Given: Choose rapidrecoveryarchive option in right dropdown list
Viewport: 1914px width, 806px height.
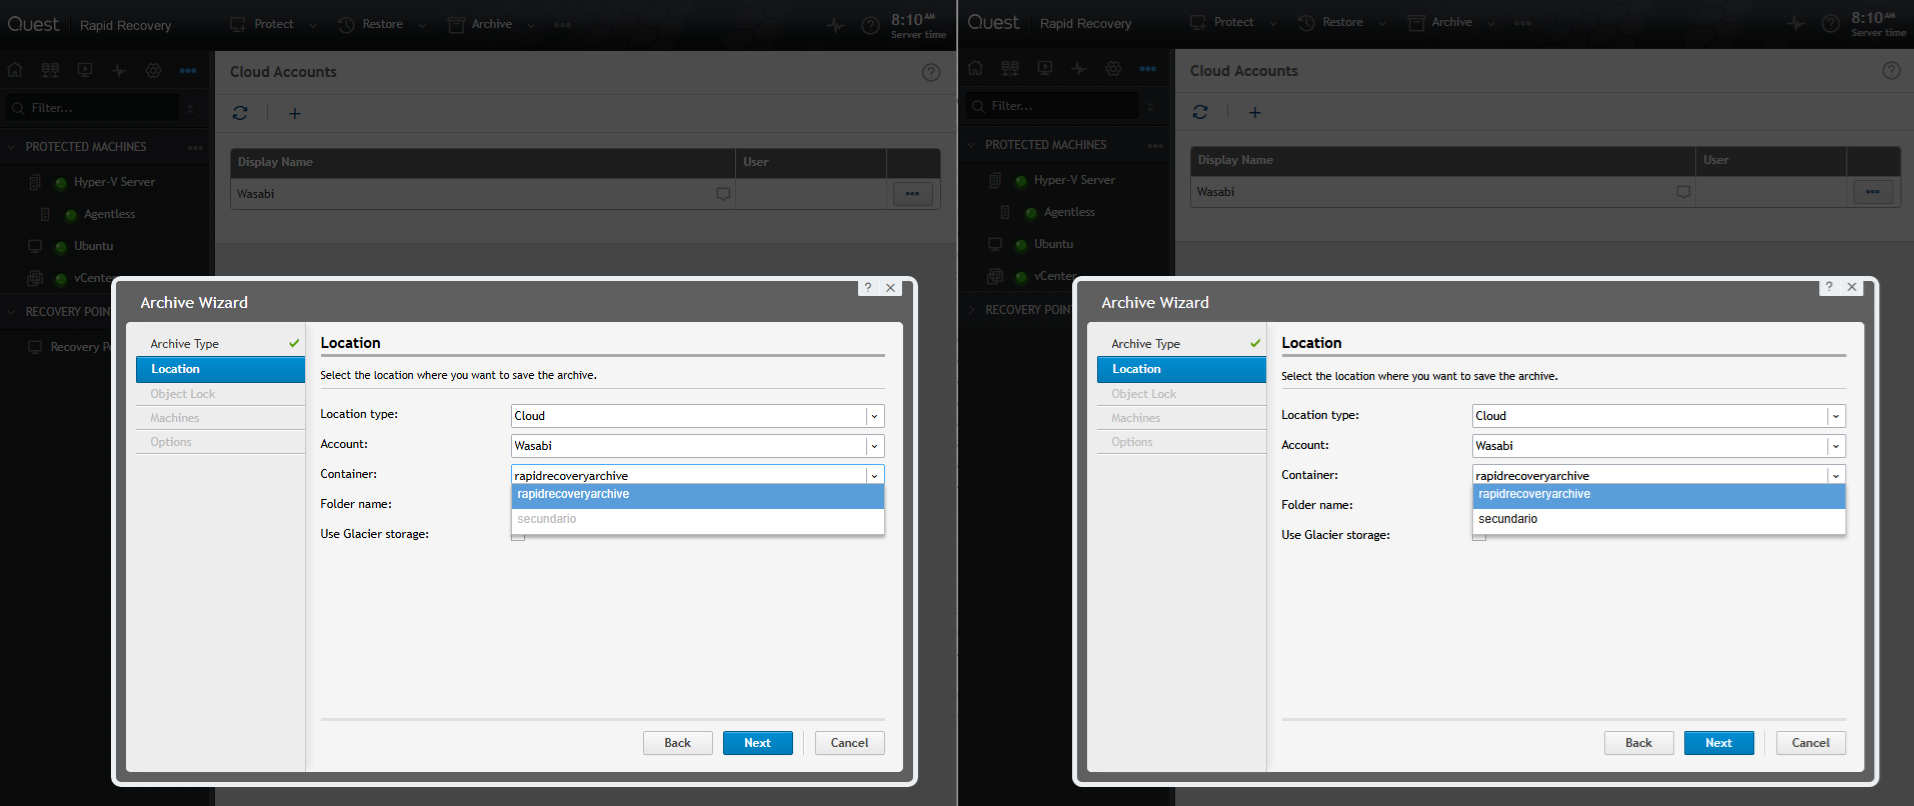Looking at the screenshot, I should pyautogui.click(x=1658, y=495).
